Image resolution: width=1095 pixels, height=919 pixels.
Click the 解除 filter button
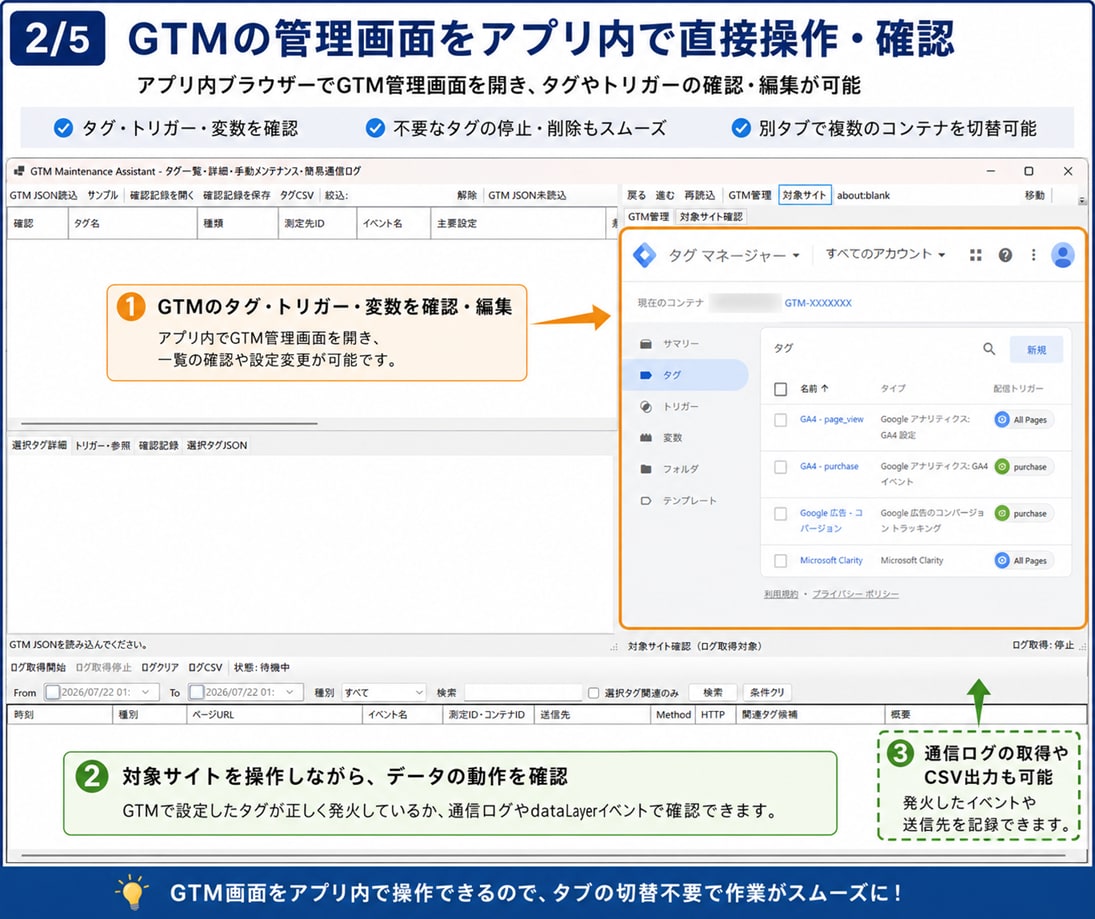pos(467,196)
